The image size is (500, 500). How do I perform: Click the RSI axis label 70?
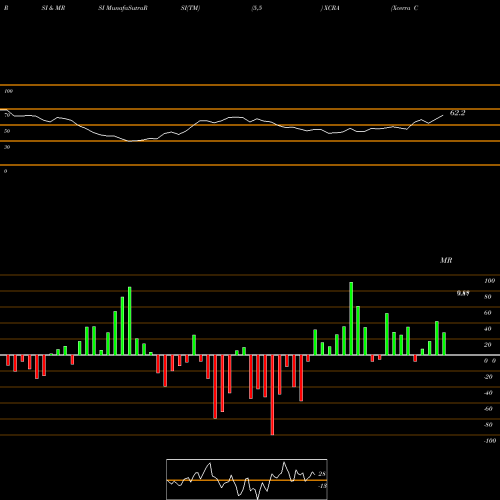click(7, 115)
